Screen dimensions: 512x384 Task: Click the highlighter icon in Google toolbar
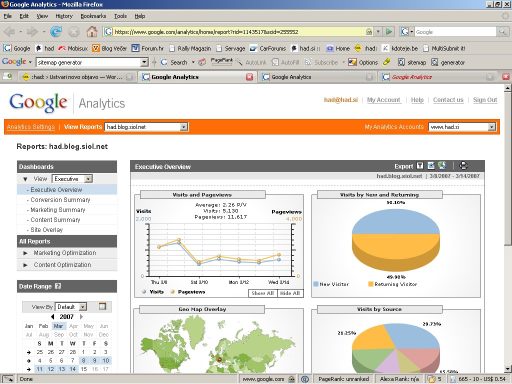387,62
